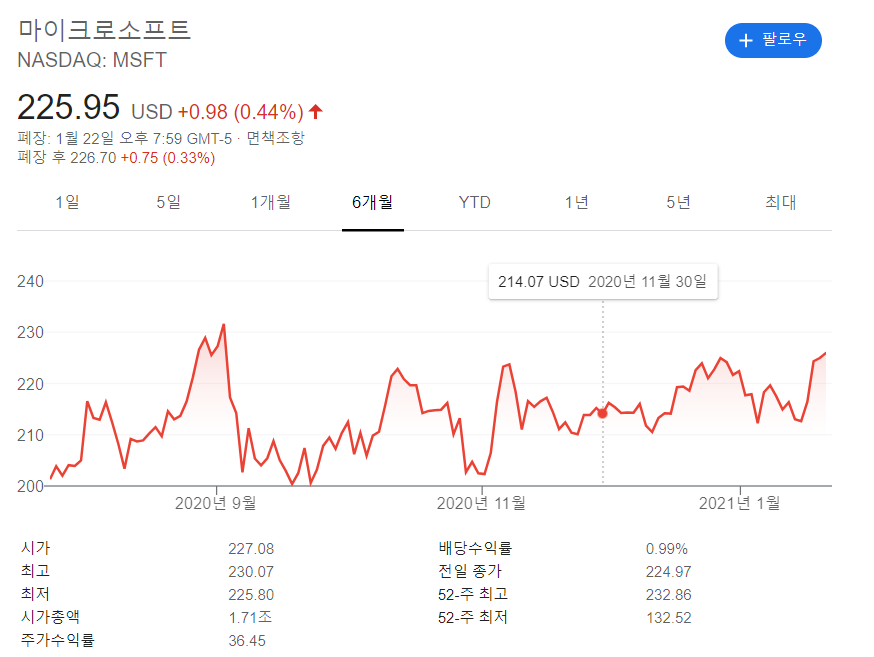Image resolution: width=874 pixels, height=657 pixels.
Task: Click the NASDAQ: MSFT ticker text
Action: pos(92,60)
